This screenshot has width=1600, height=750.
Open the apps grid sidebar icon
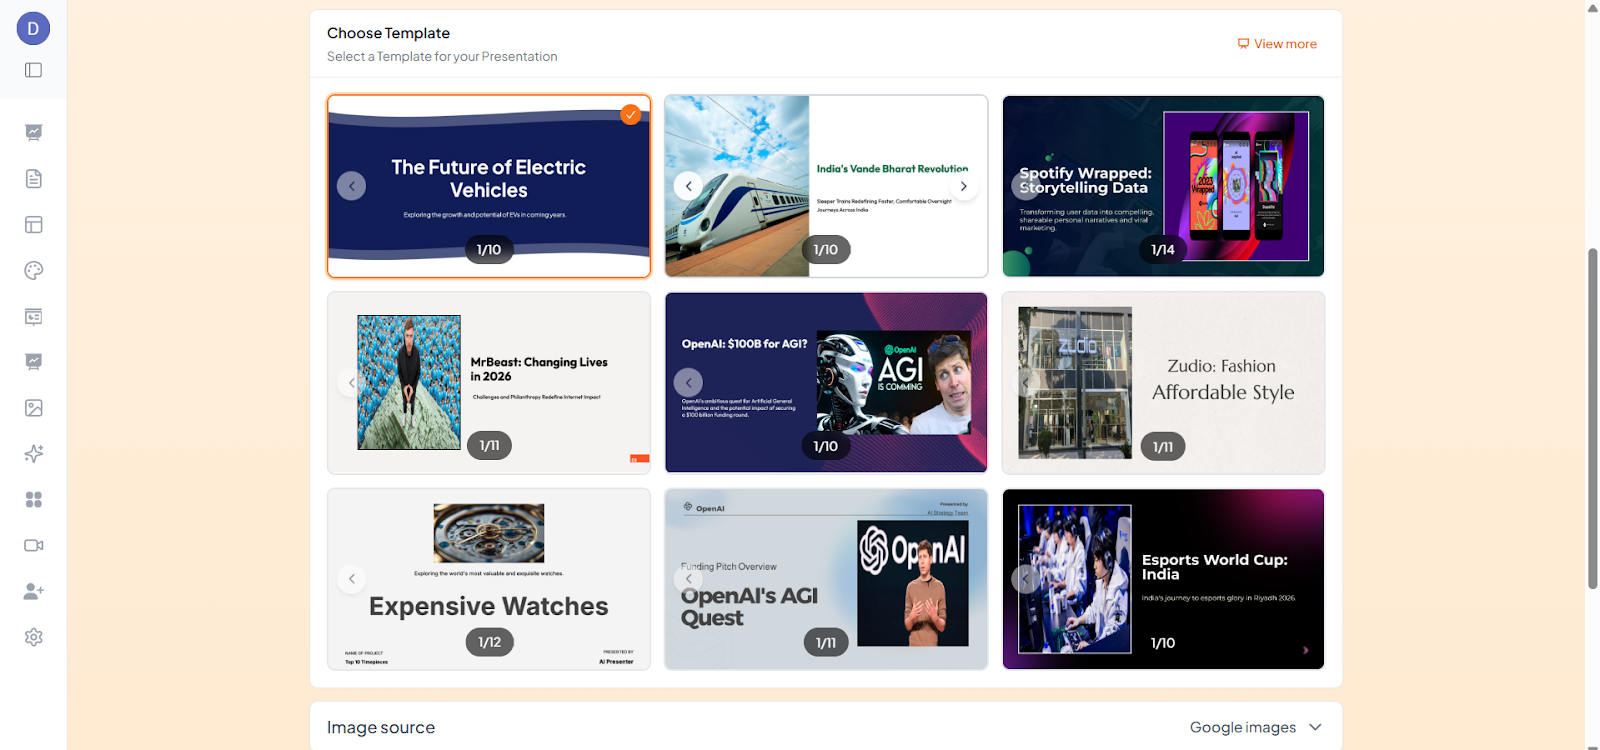[33, 500]
